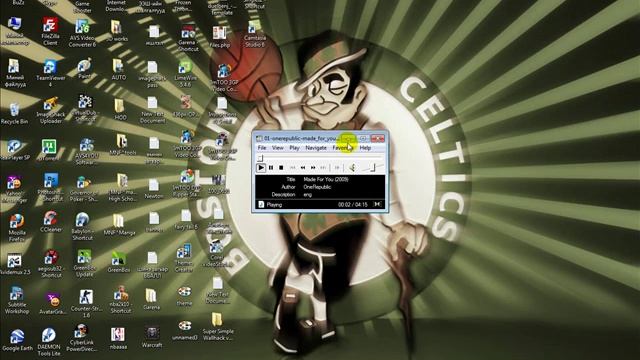Select the FileZilla Client desktop icon

tap(50, 32)
